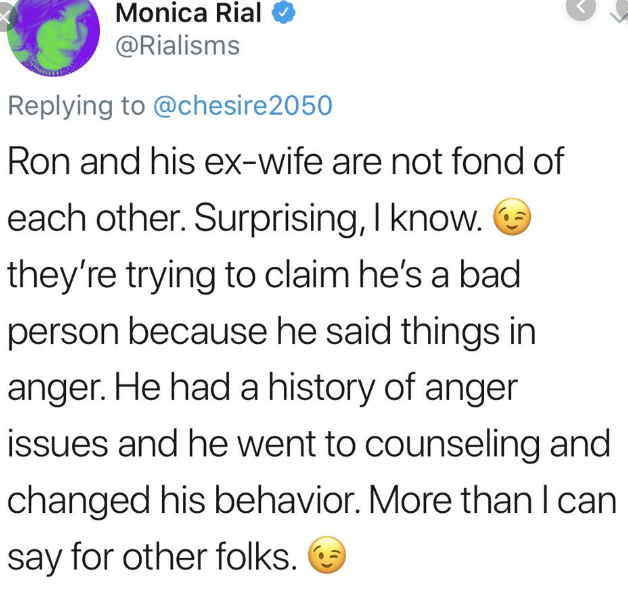The width and height of the screenshot is (628, 594).
Task: Click the word 'person' in the tweet
Action: coord(63,333)
